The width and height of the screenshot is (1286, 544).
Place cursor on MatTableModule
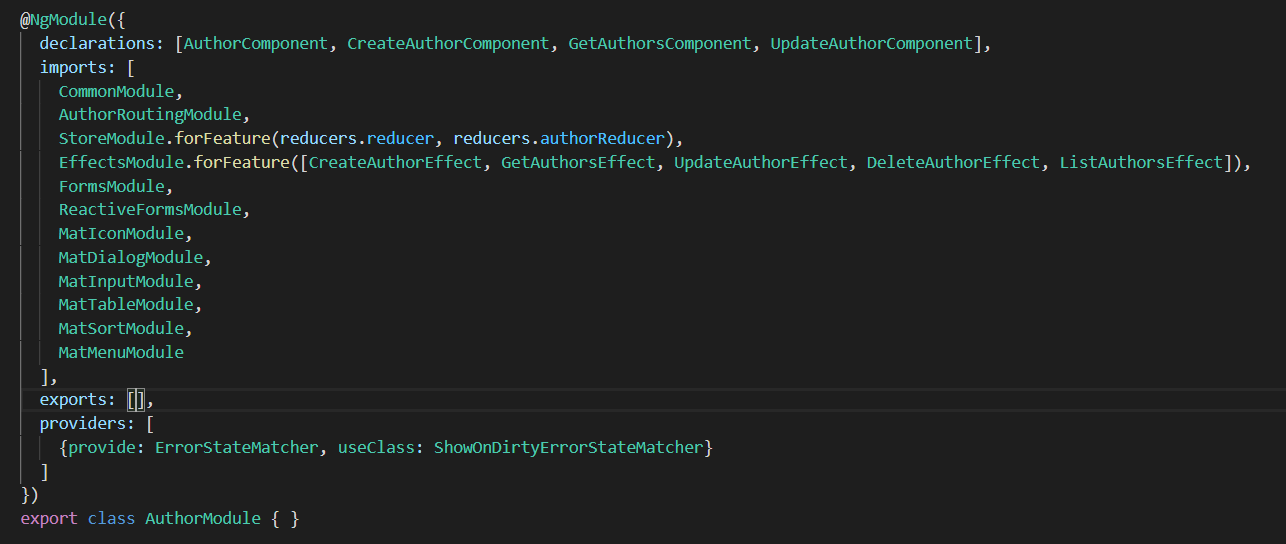point(126,304)
